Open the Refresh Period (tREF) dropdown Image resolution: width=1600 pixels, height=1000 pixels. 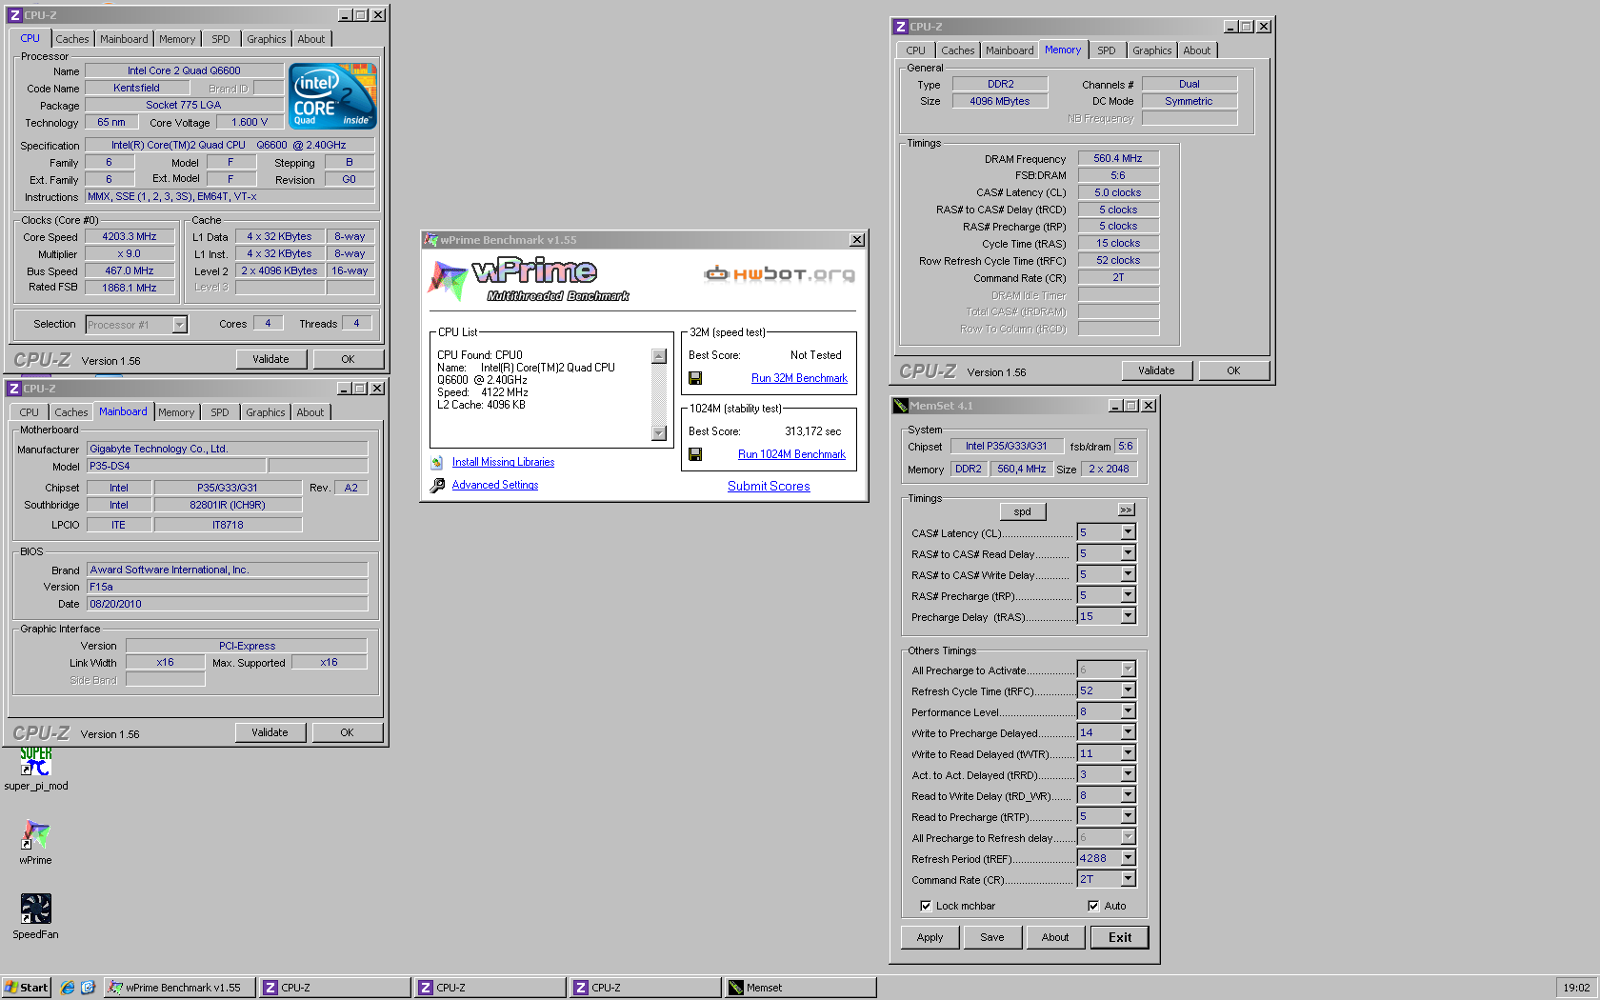(1128, 858)
